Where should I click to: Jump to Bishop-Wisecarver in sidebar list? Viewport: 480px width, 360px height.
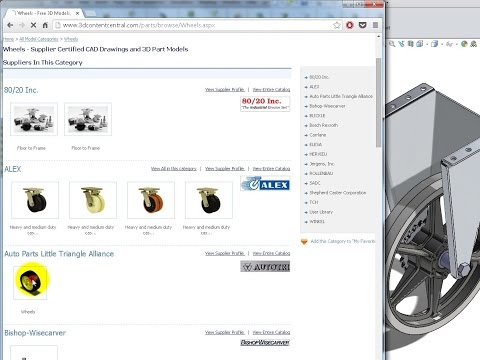327,106
